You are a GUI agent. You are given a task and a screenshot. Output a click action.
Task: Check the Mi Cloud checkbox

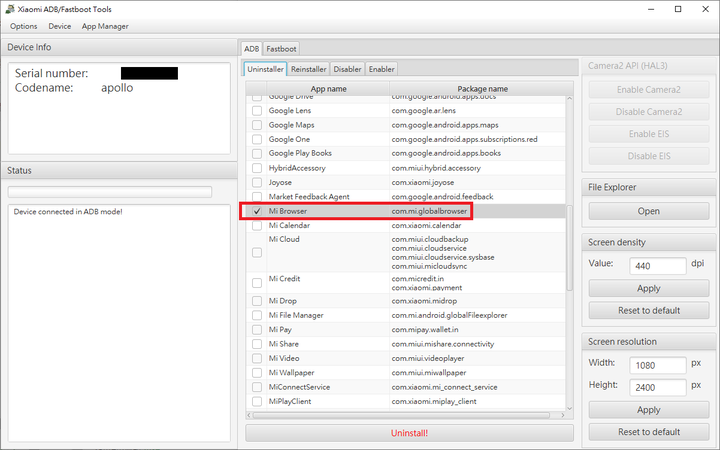click(x=257, y=253)
